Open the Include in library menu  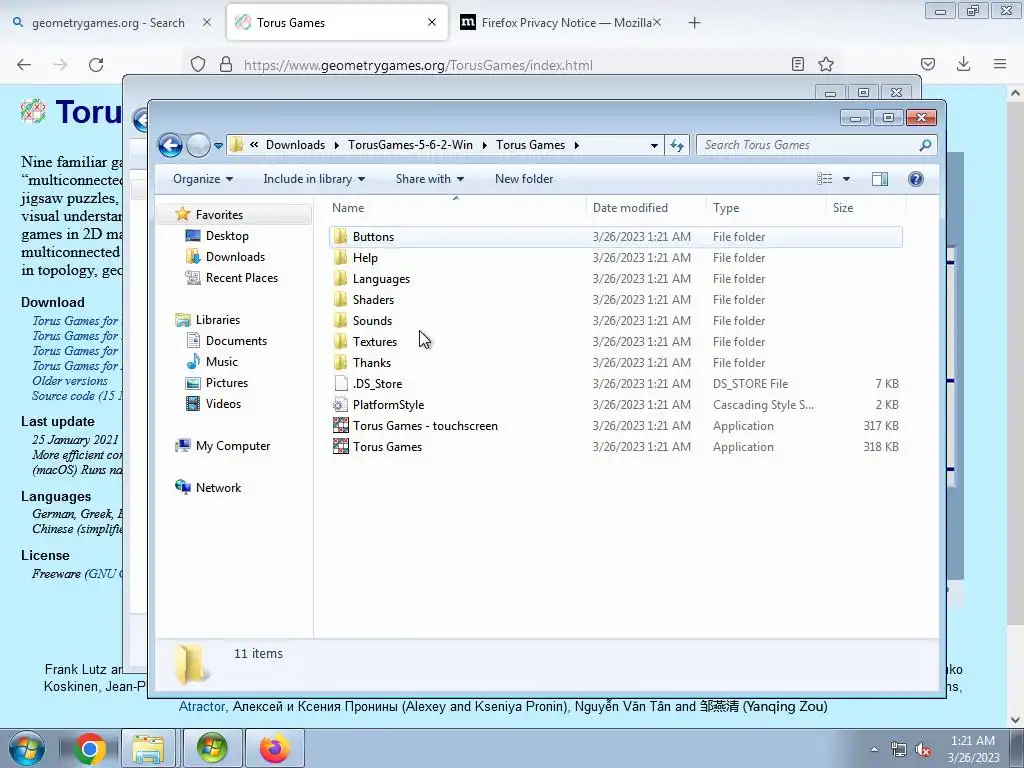coord(314,179)
